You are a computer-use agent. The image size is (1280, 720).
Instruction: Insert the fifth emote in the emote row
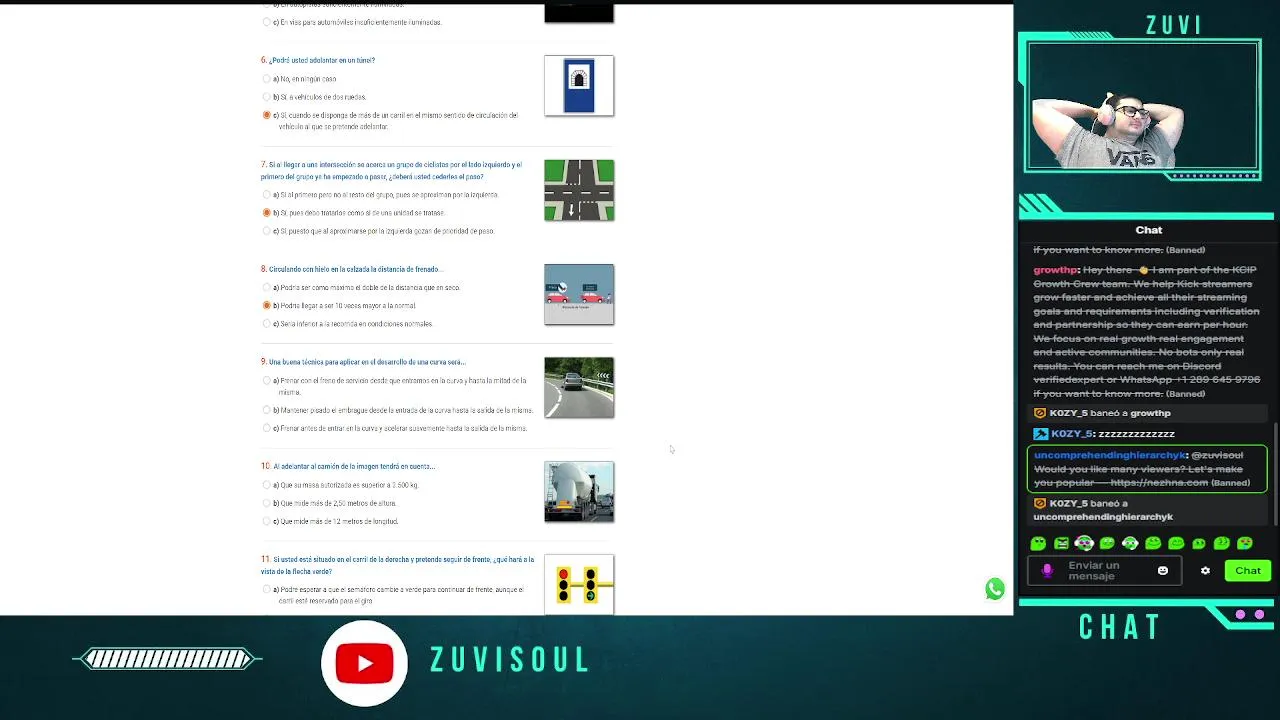click(1130, 544)
